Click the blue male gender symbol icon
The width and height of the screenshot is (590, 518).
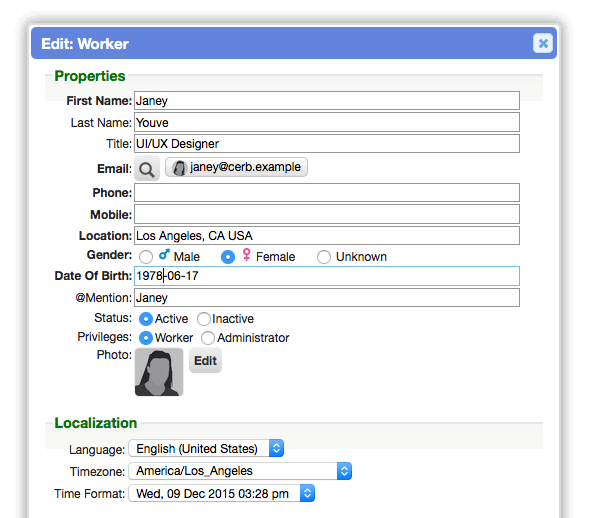click(164, 255)
